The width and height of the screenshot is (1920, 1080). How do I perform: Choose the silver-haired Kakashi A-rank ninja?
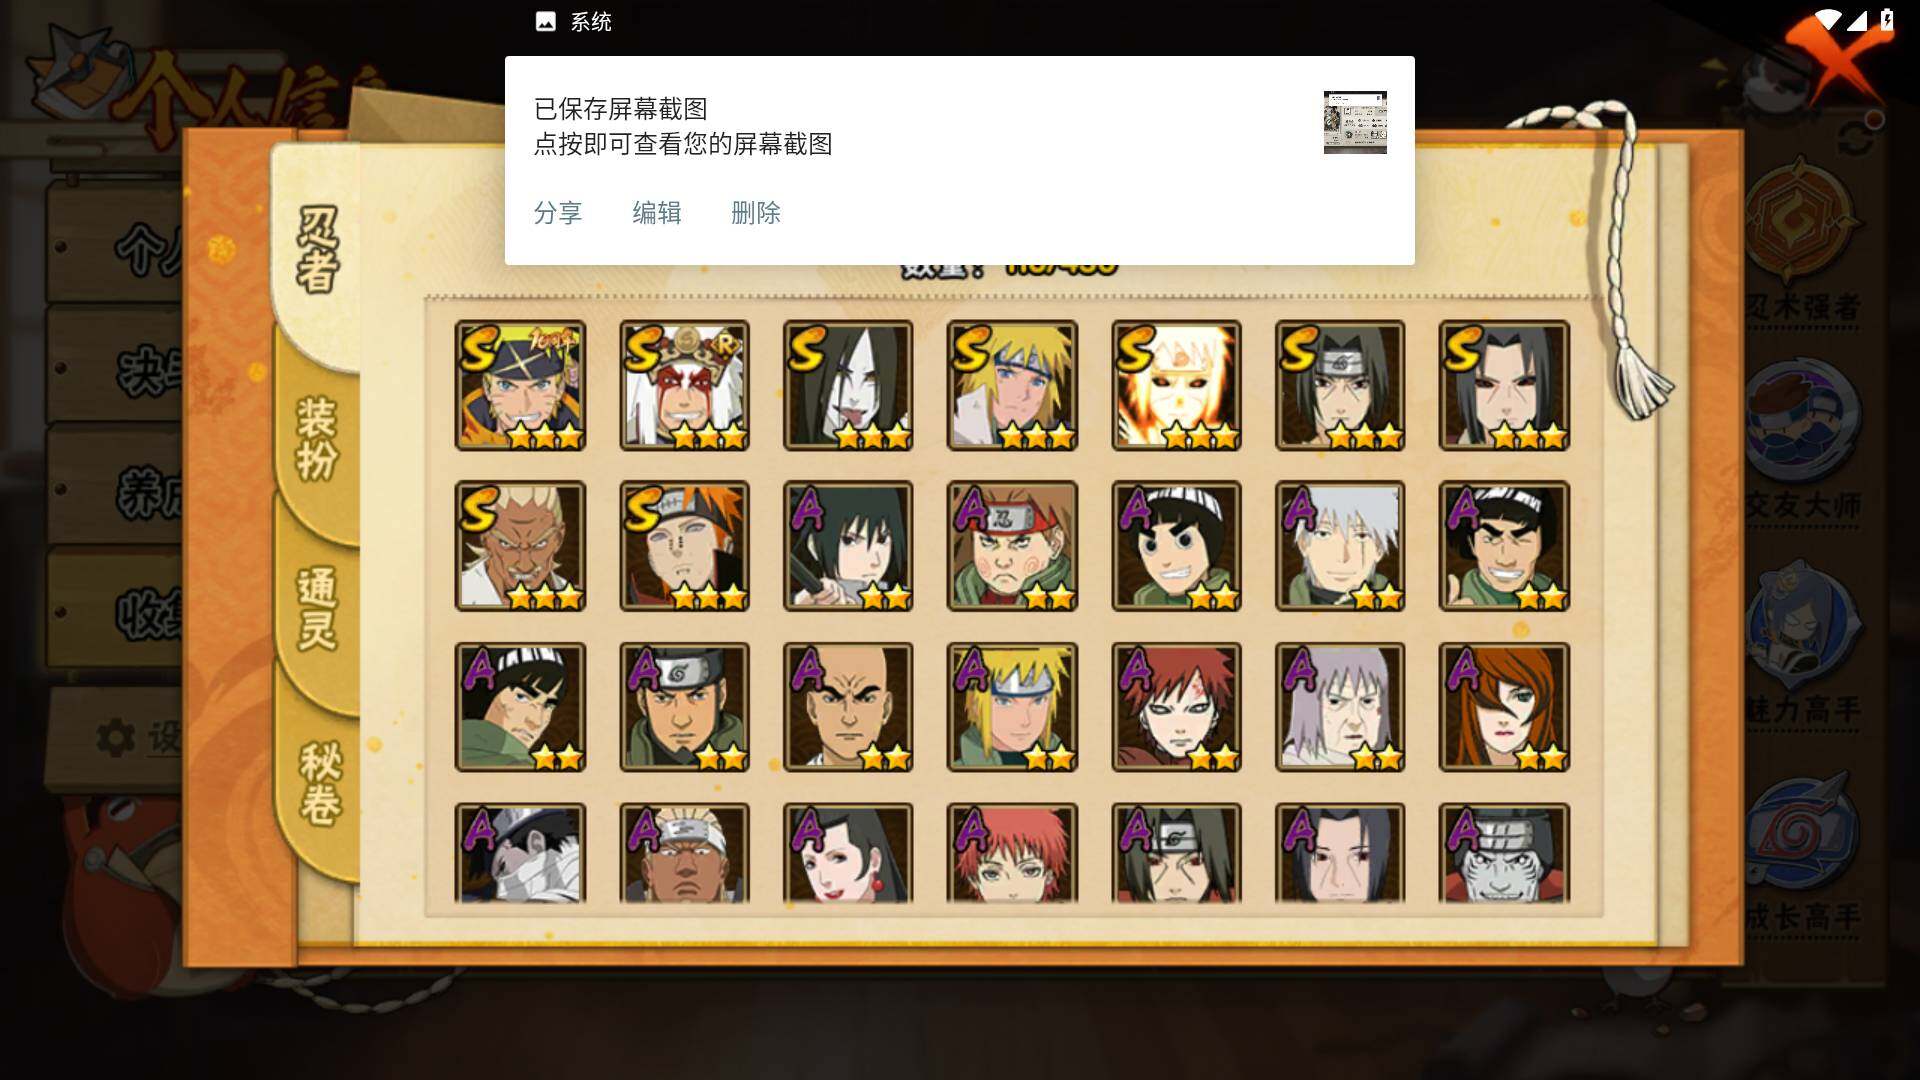pyautogui.click(x=1340, y=546)
